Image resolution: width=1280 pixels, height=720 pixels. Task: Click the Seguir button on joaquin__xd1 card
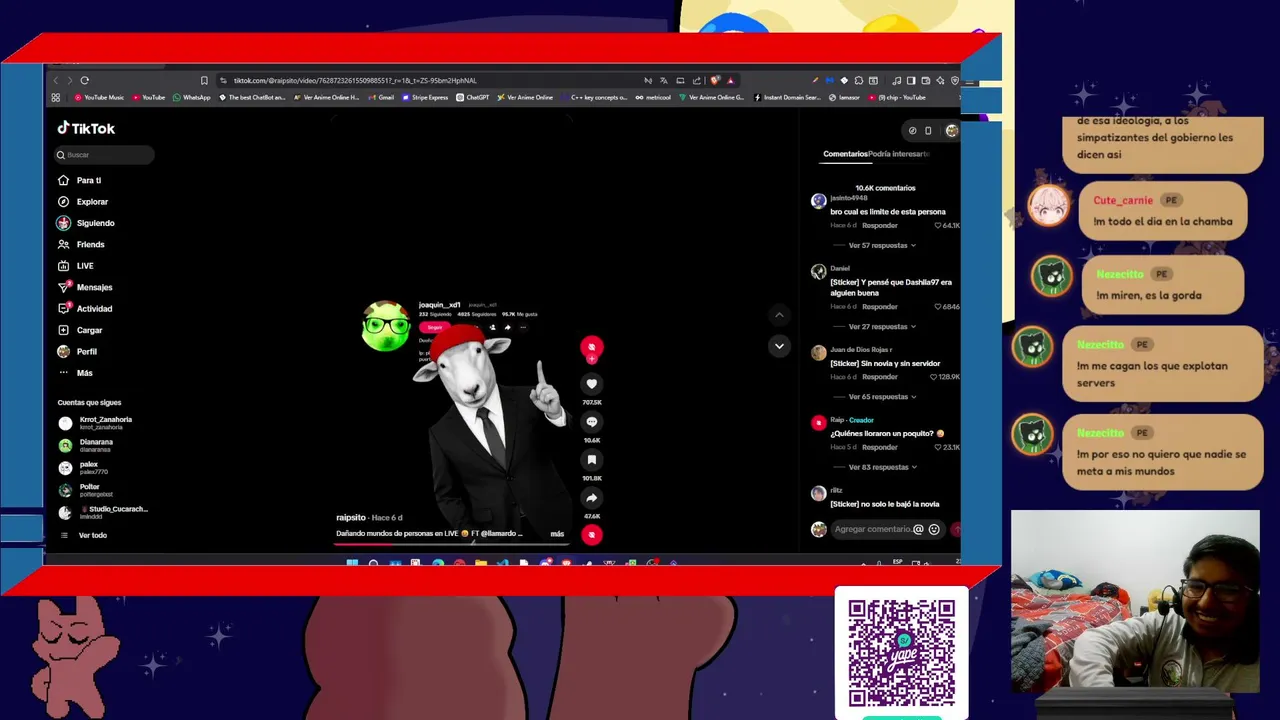434,327
